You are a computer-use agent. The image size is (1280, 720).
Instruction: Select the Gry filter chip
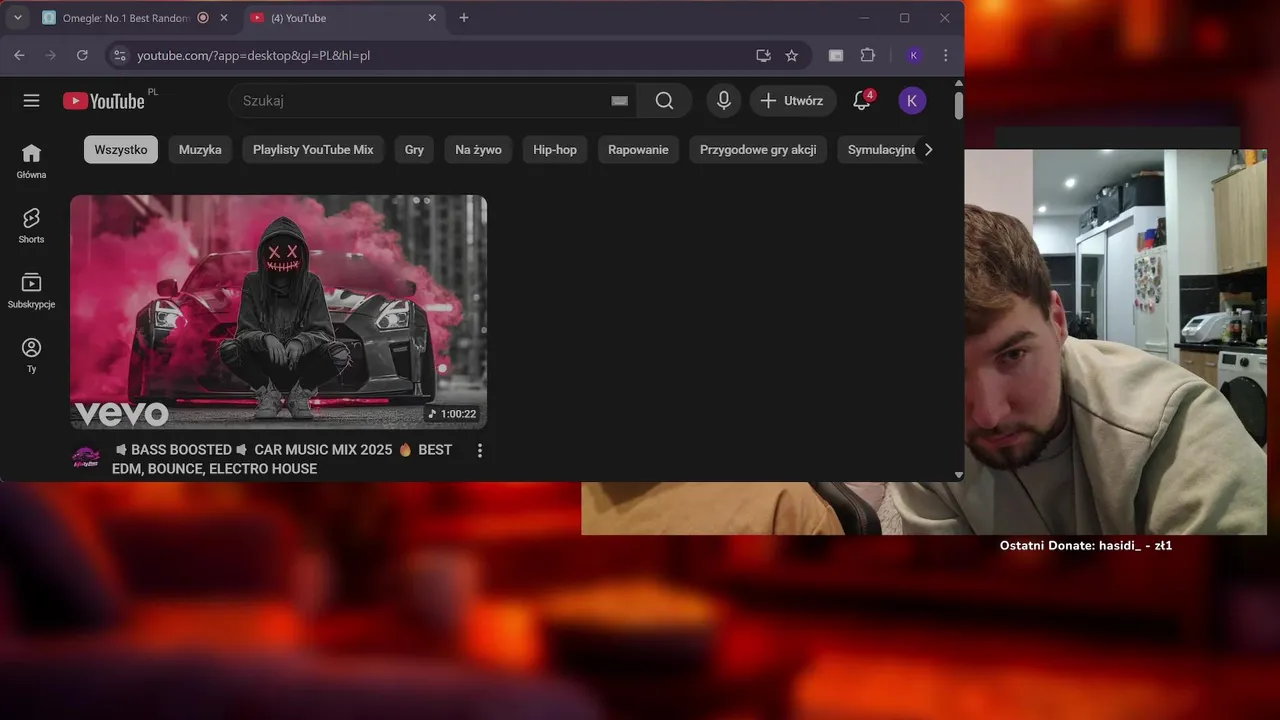click(414, 150)
